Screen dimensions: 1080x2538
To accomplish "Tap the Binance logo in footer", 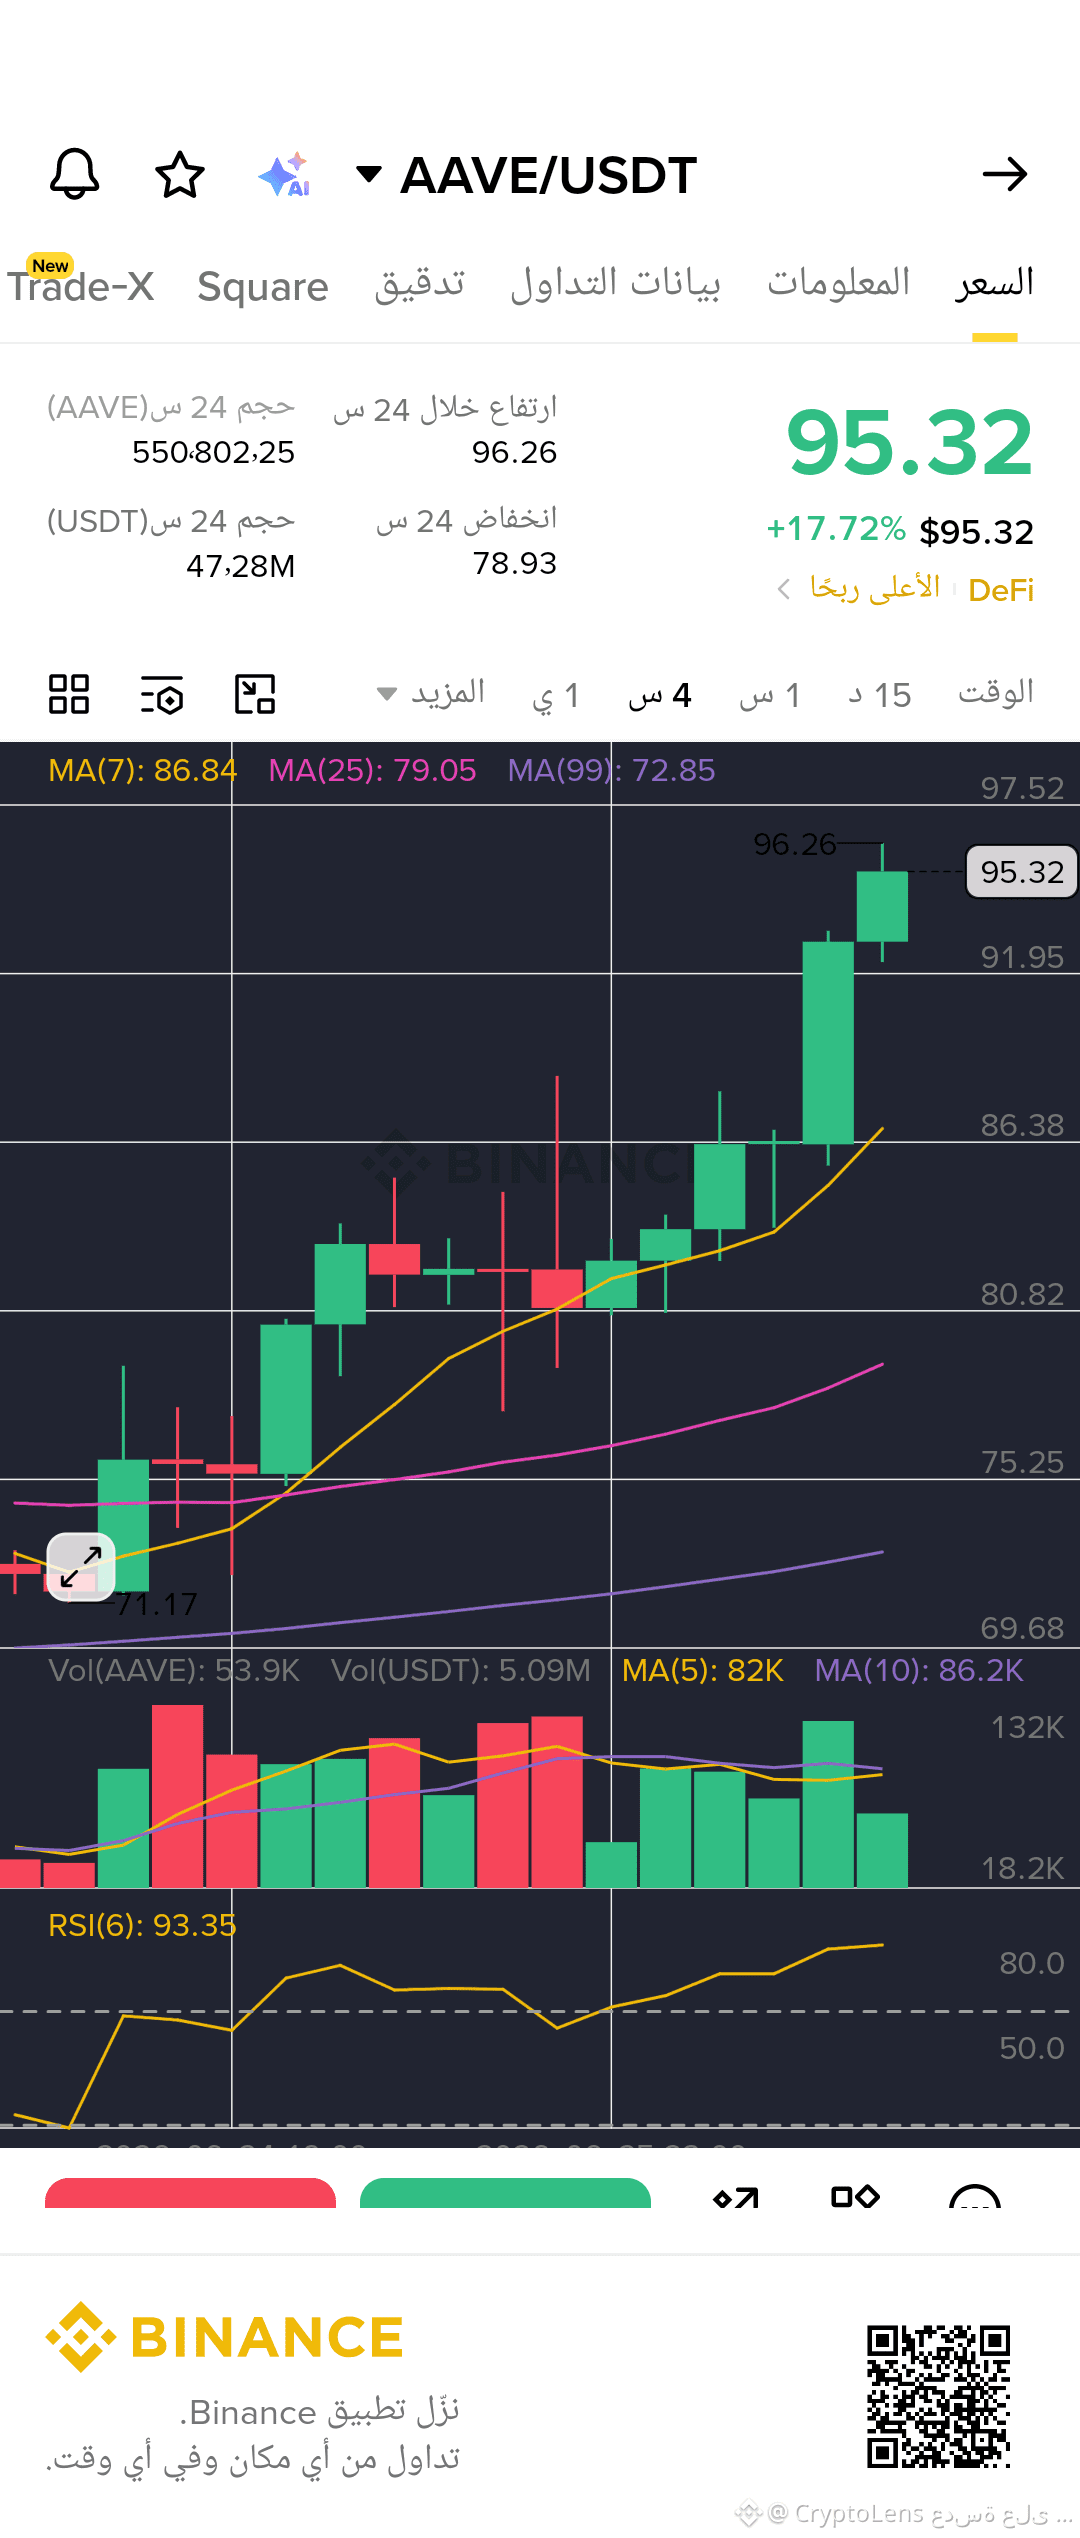I will (x=225, y=2338).
